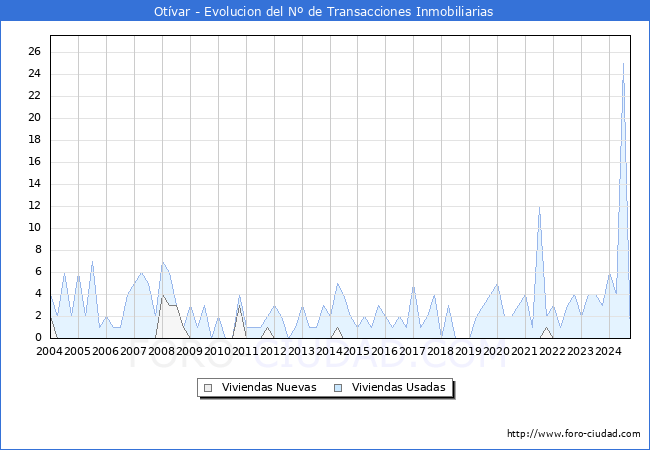Click the y-axis value 14
This screenshot has height=450, width=650.
(35, 183)
